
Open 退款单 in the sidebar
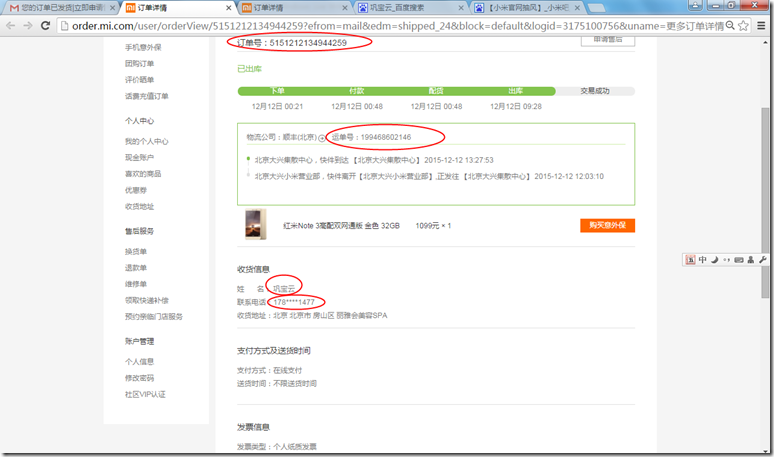136,268
